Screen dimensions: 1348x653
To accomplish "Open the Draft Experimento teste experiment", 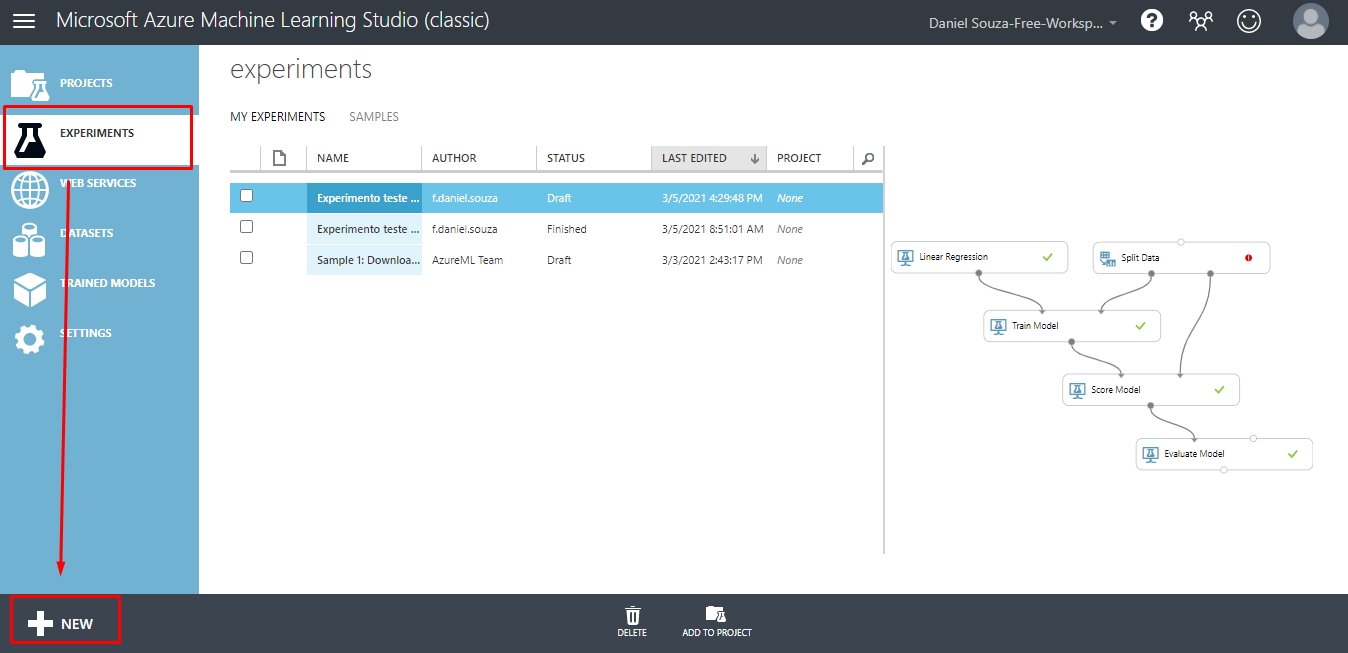I will 364,198.
